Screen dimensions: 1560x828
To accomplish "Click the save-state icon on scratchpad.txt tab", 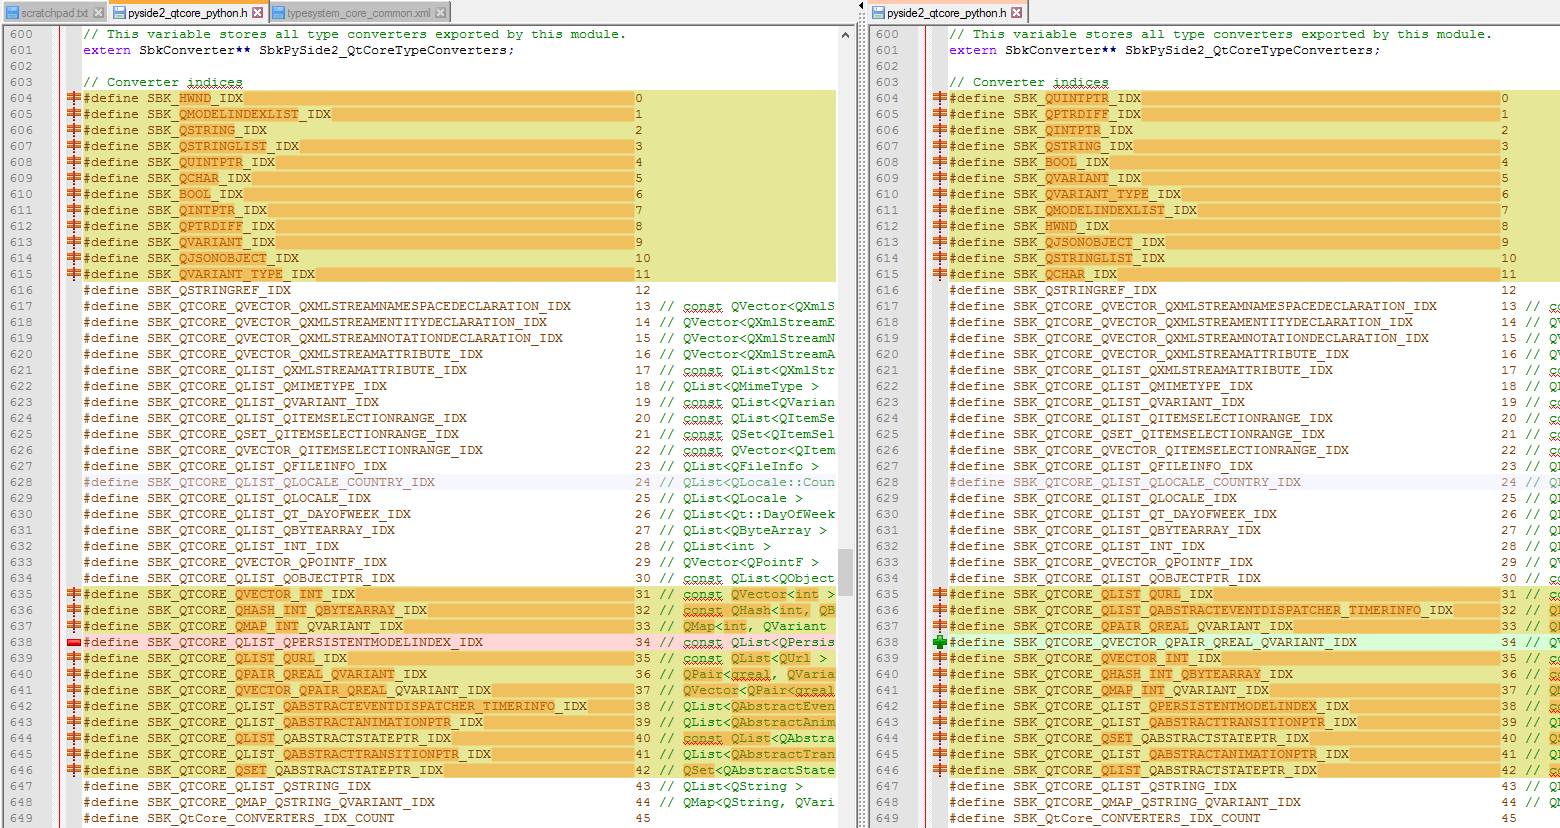I will [x=13, y=13].
